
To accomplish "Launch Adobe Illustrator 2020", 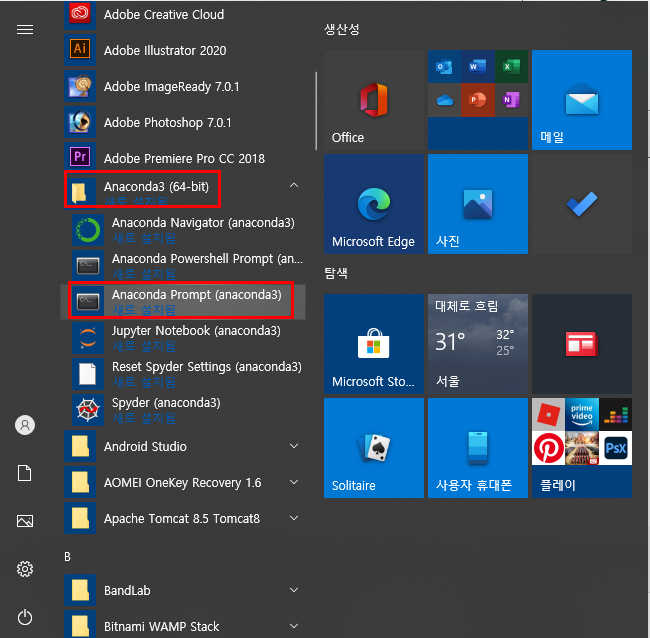I will click(x=185, y=50).
